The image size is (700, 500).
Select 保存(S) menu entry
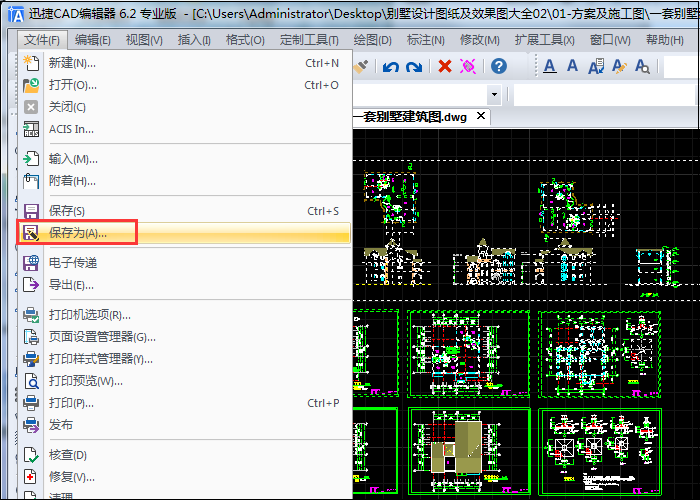(x=184, y=211)
